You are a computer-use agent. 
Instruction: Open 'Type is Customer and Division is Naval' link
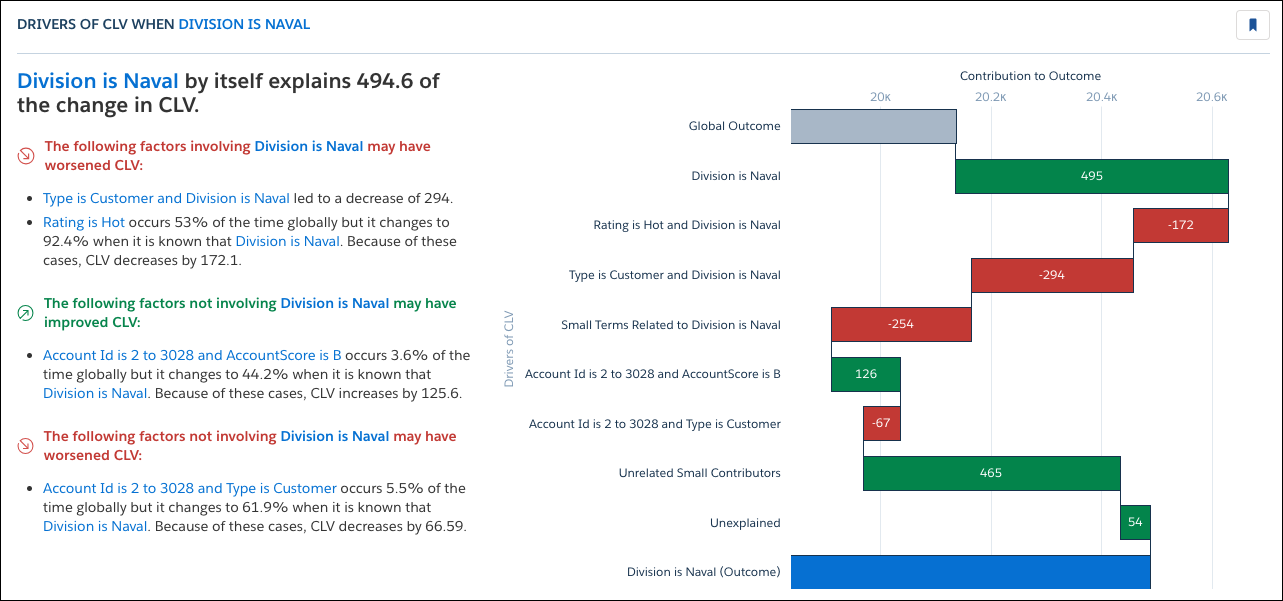coord(166,198)
